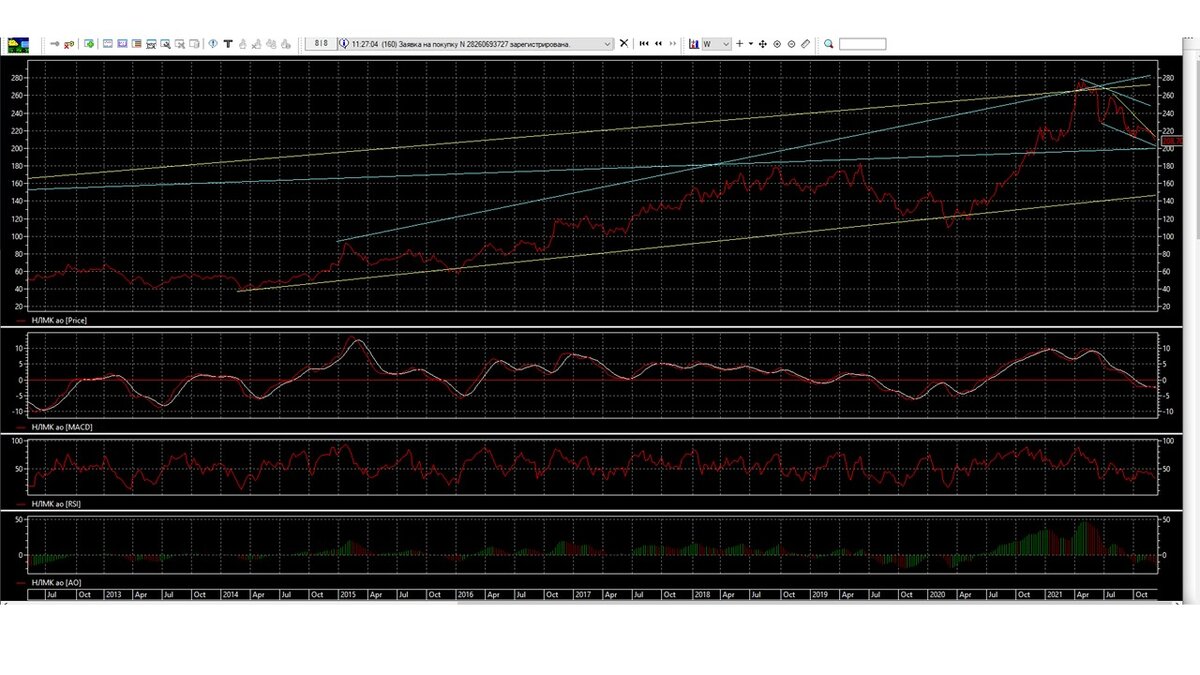Open the W timeframe dropdown
The height and width of the screenshot is (675, 1200).
pos(716,44)
